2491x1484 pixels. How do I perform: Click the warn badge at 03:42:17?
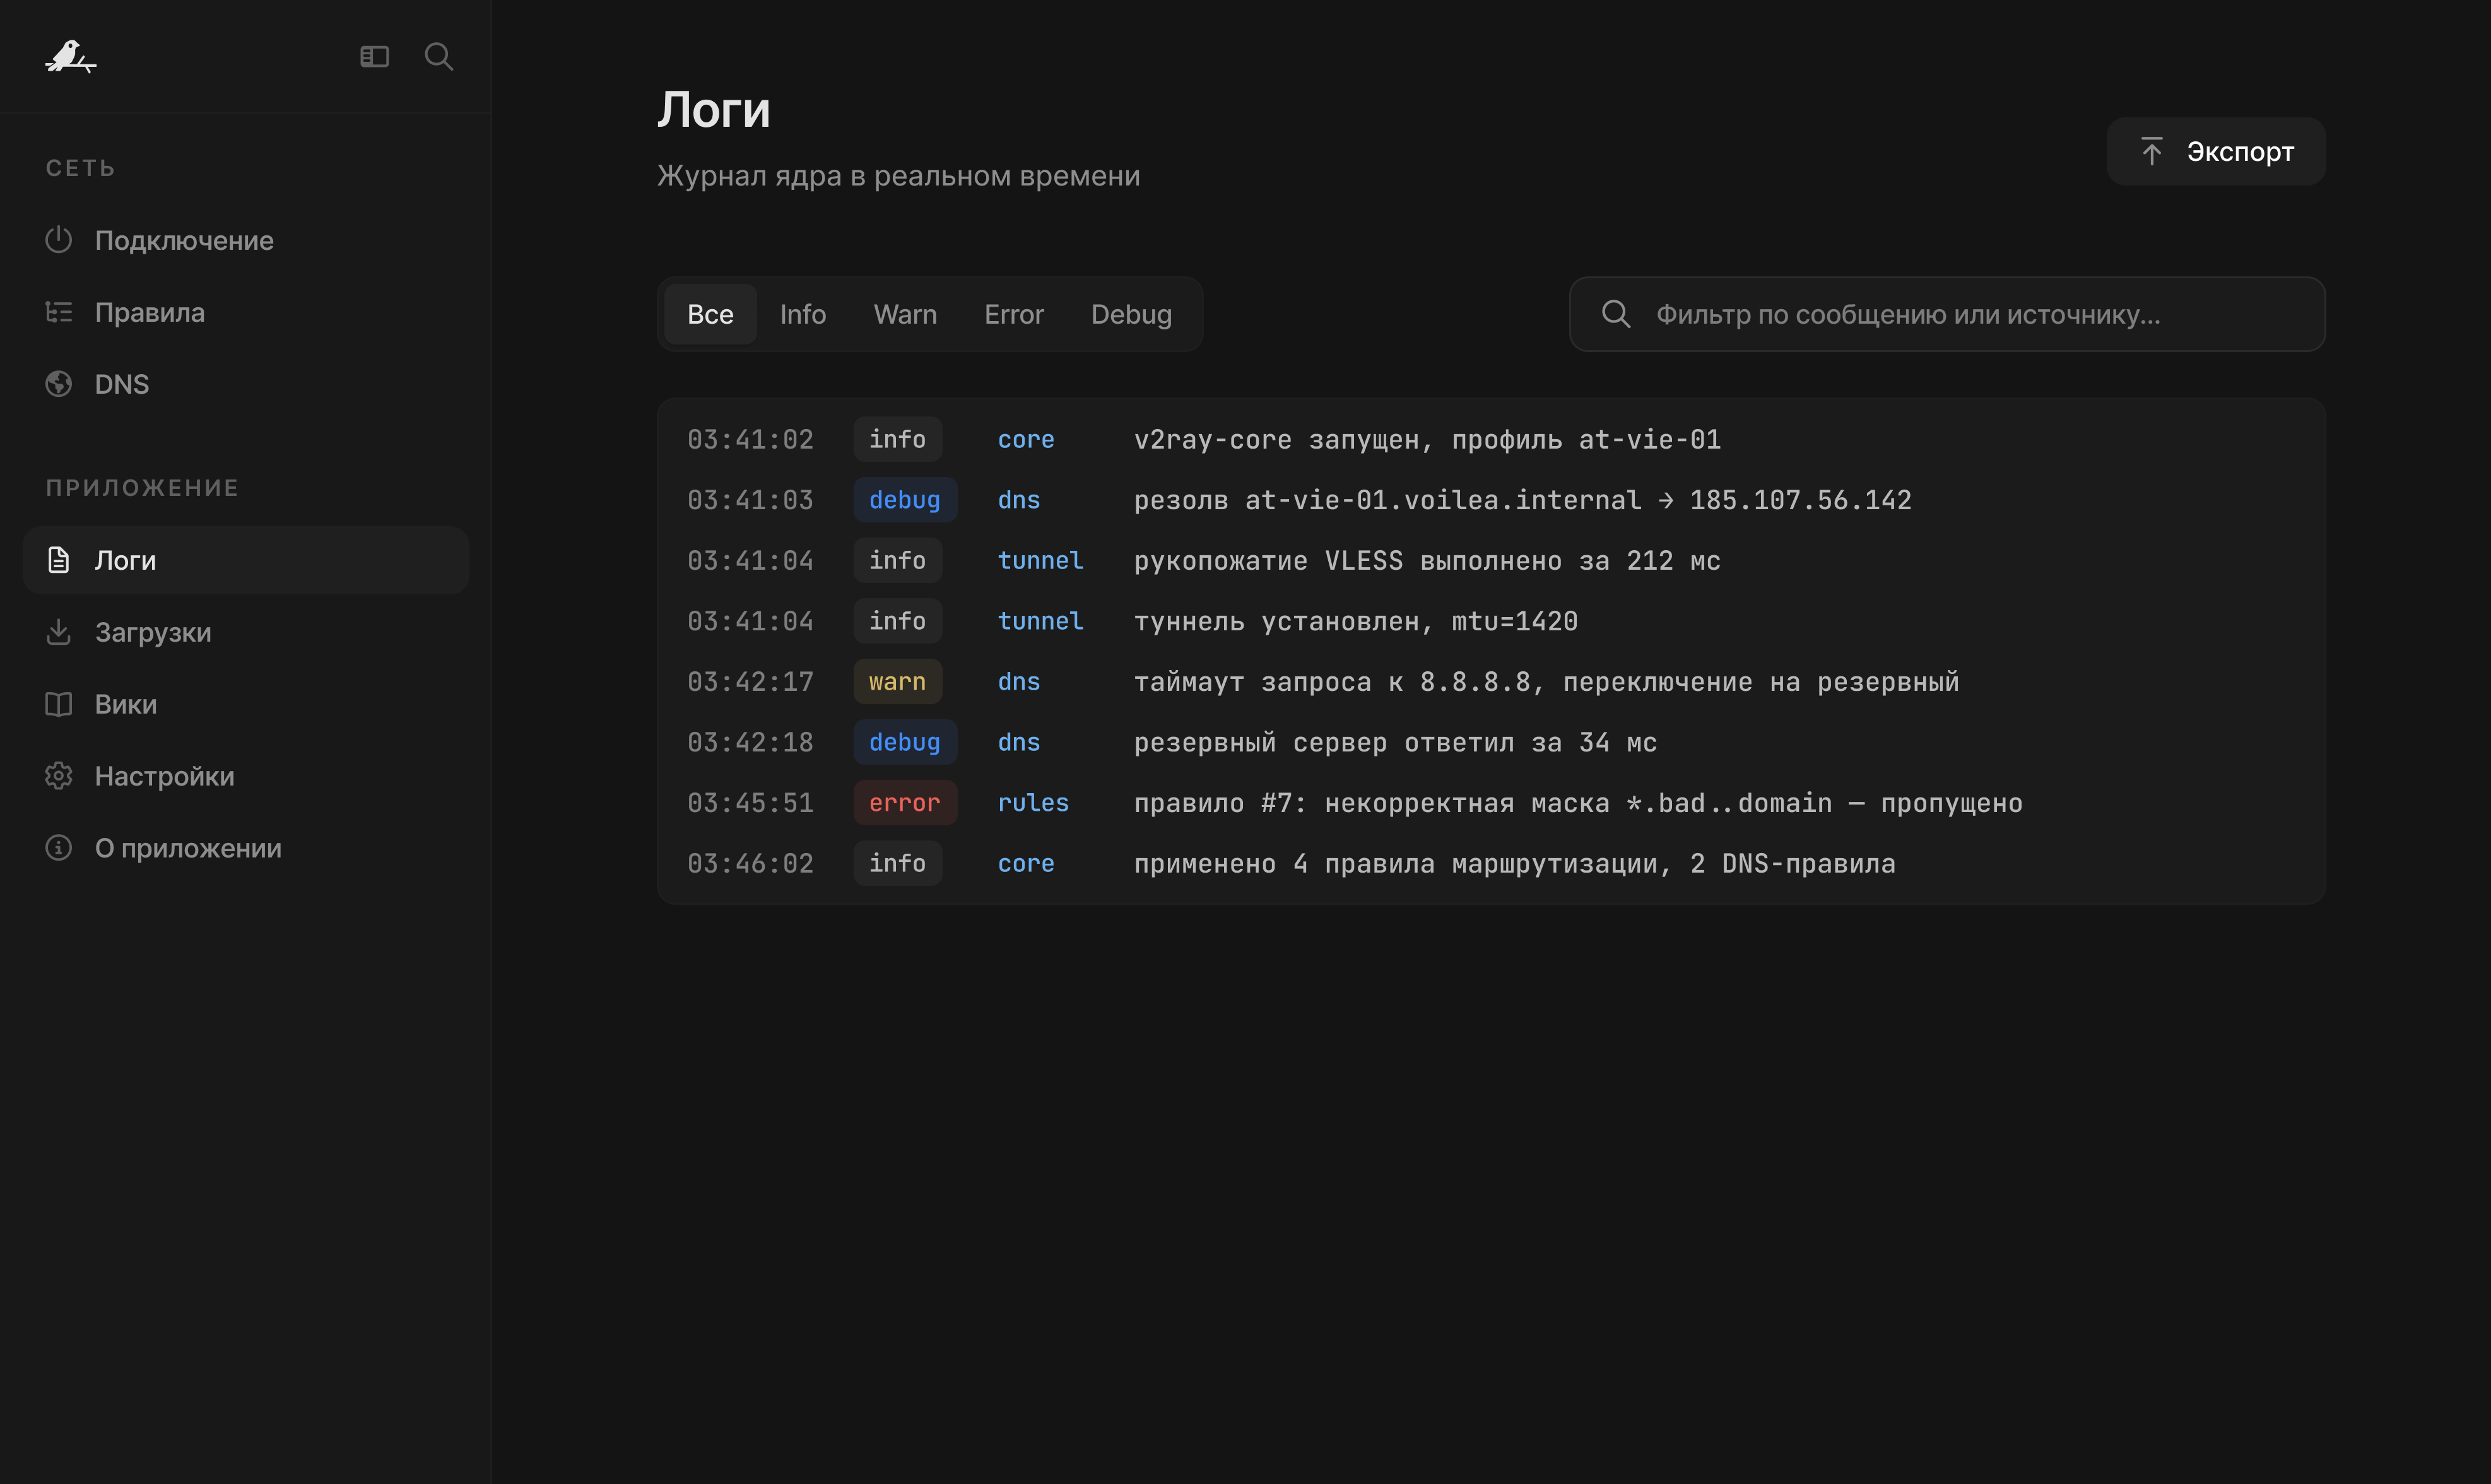coord(897,682)
